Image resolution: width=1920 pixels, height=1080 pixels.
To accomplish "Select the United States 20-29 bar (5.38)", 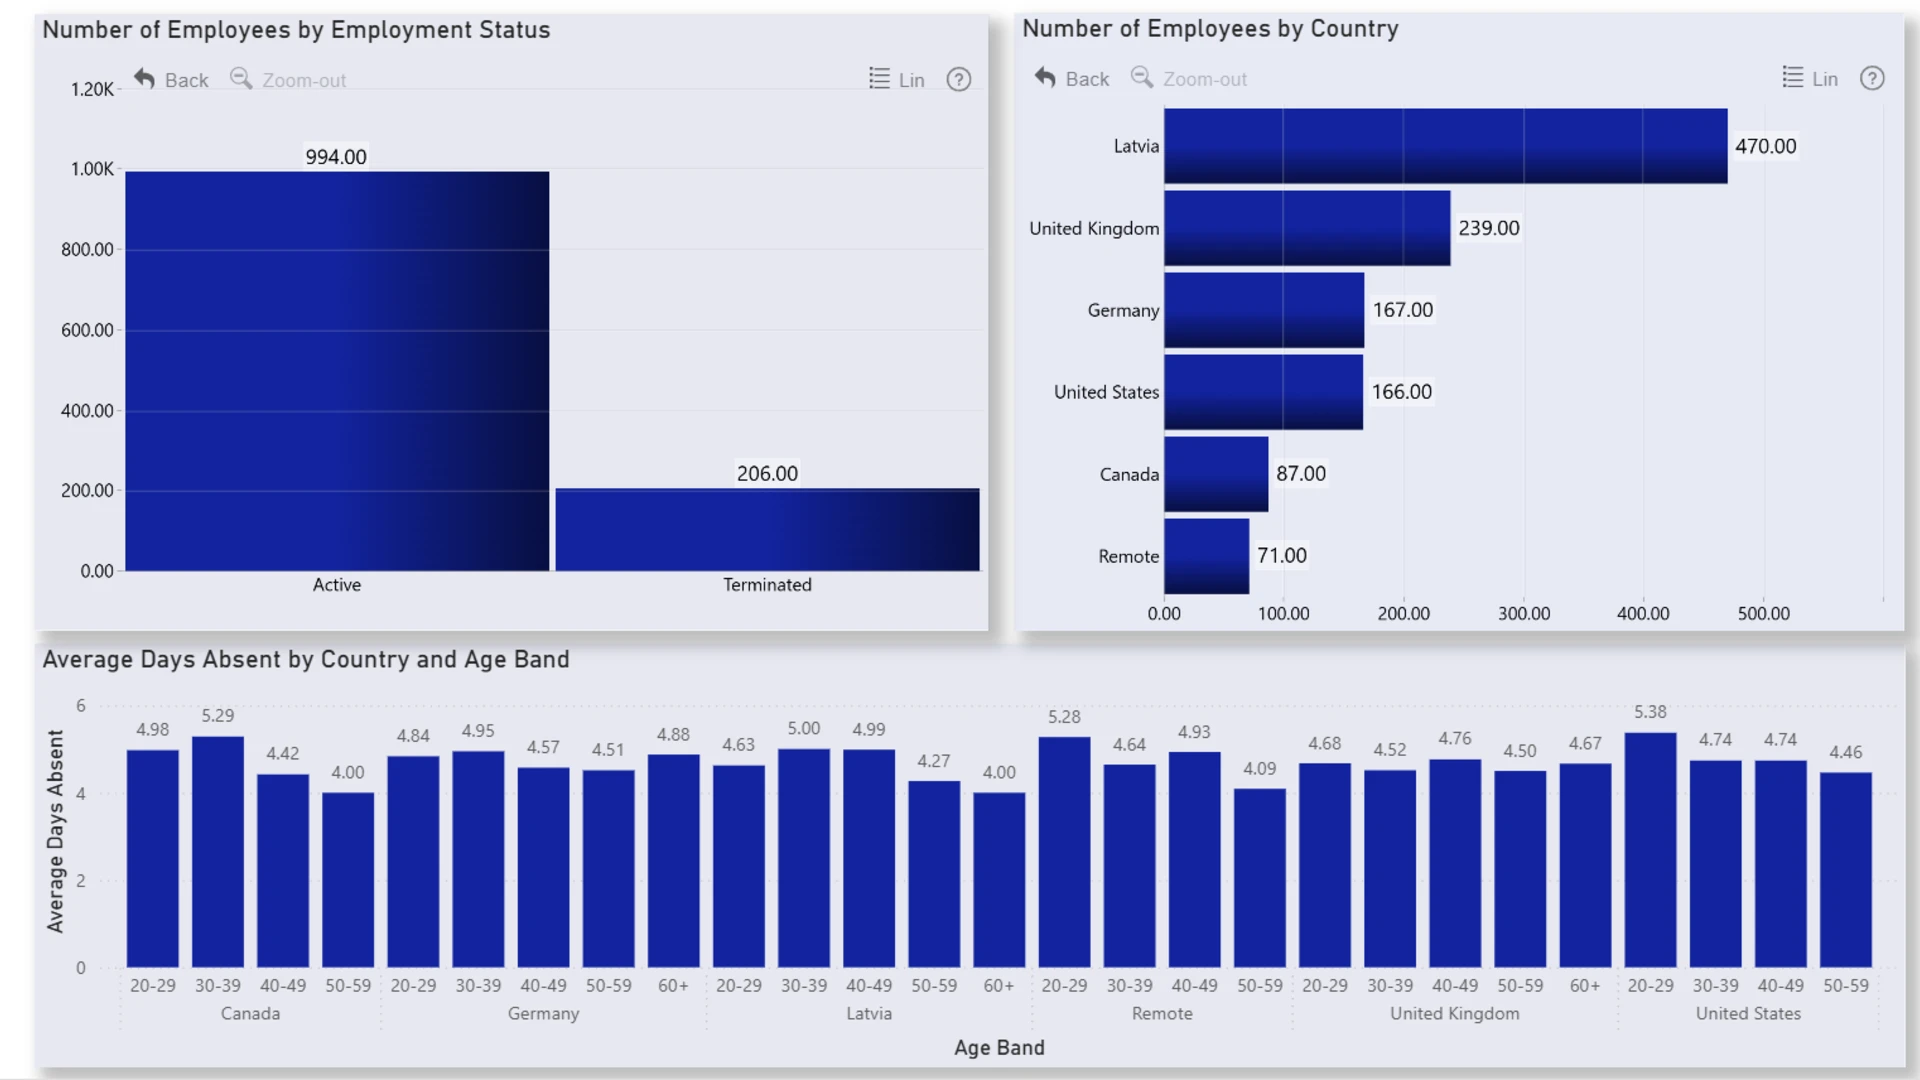I will click(x=1650, y=850).
